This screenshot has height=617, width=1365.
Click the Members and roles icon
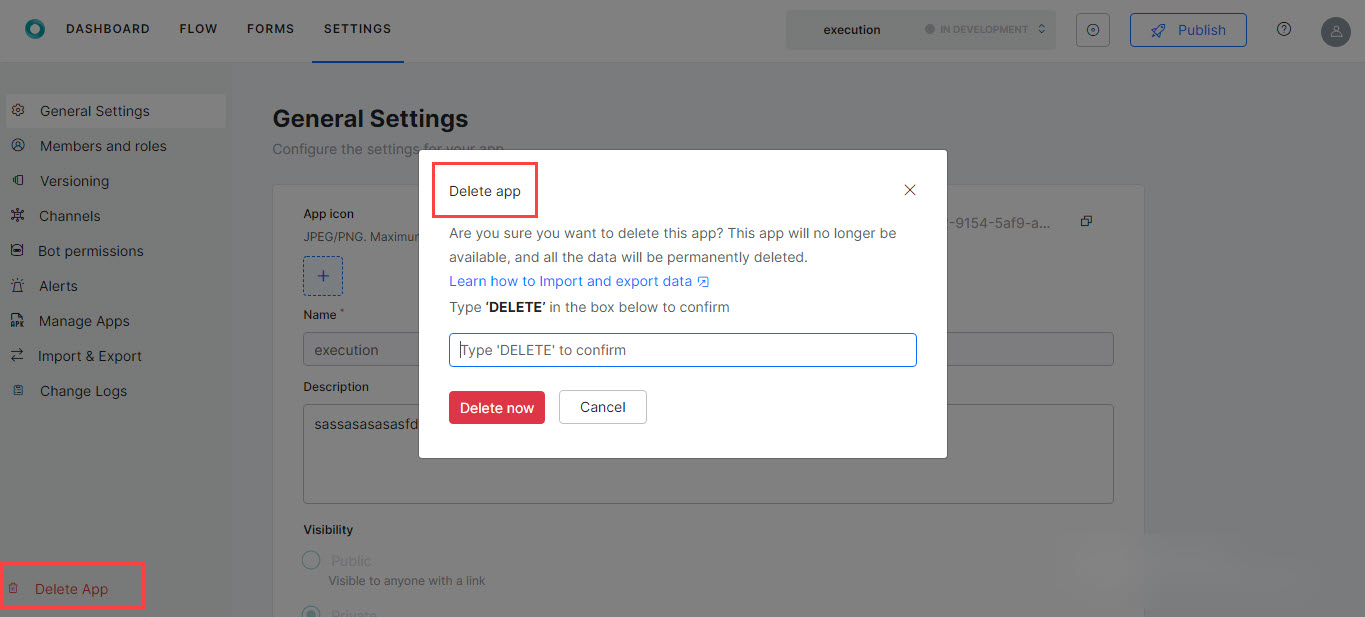[x=18, y=145]
